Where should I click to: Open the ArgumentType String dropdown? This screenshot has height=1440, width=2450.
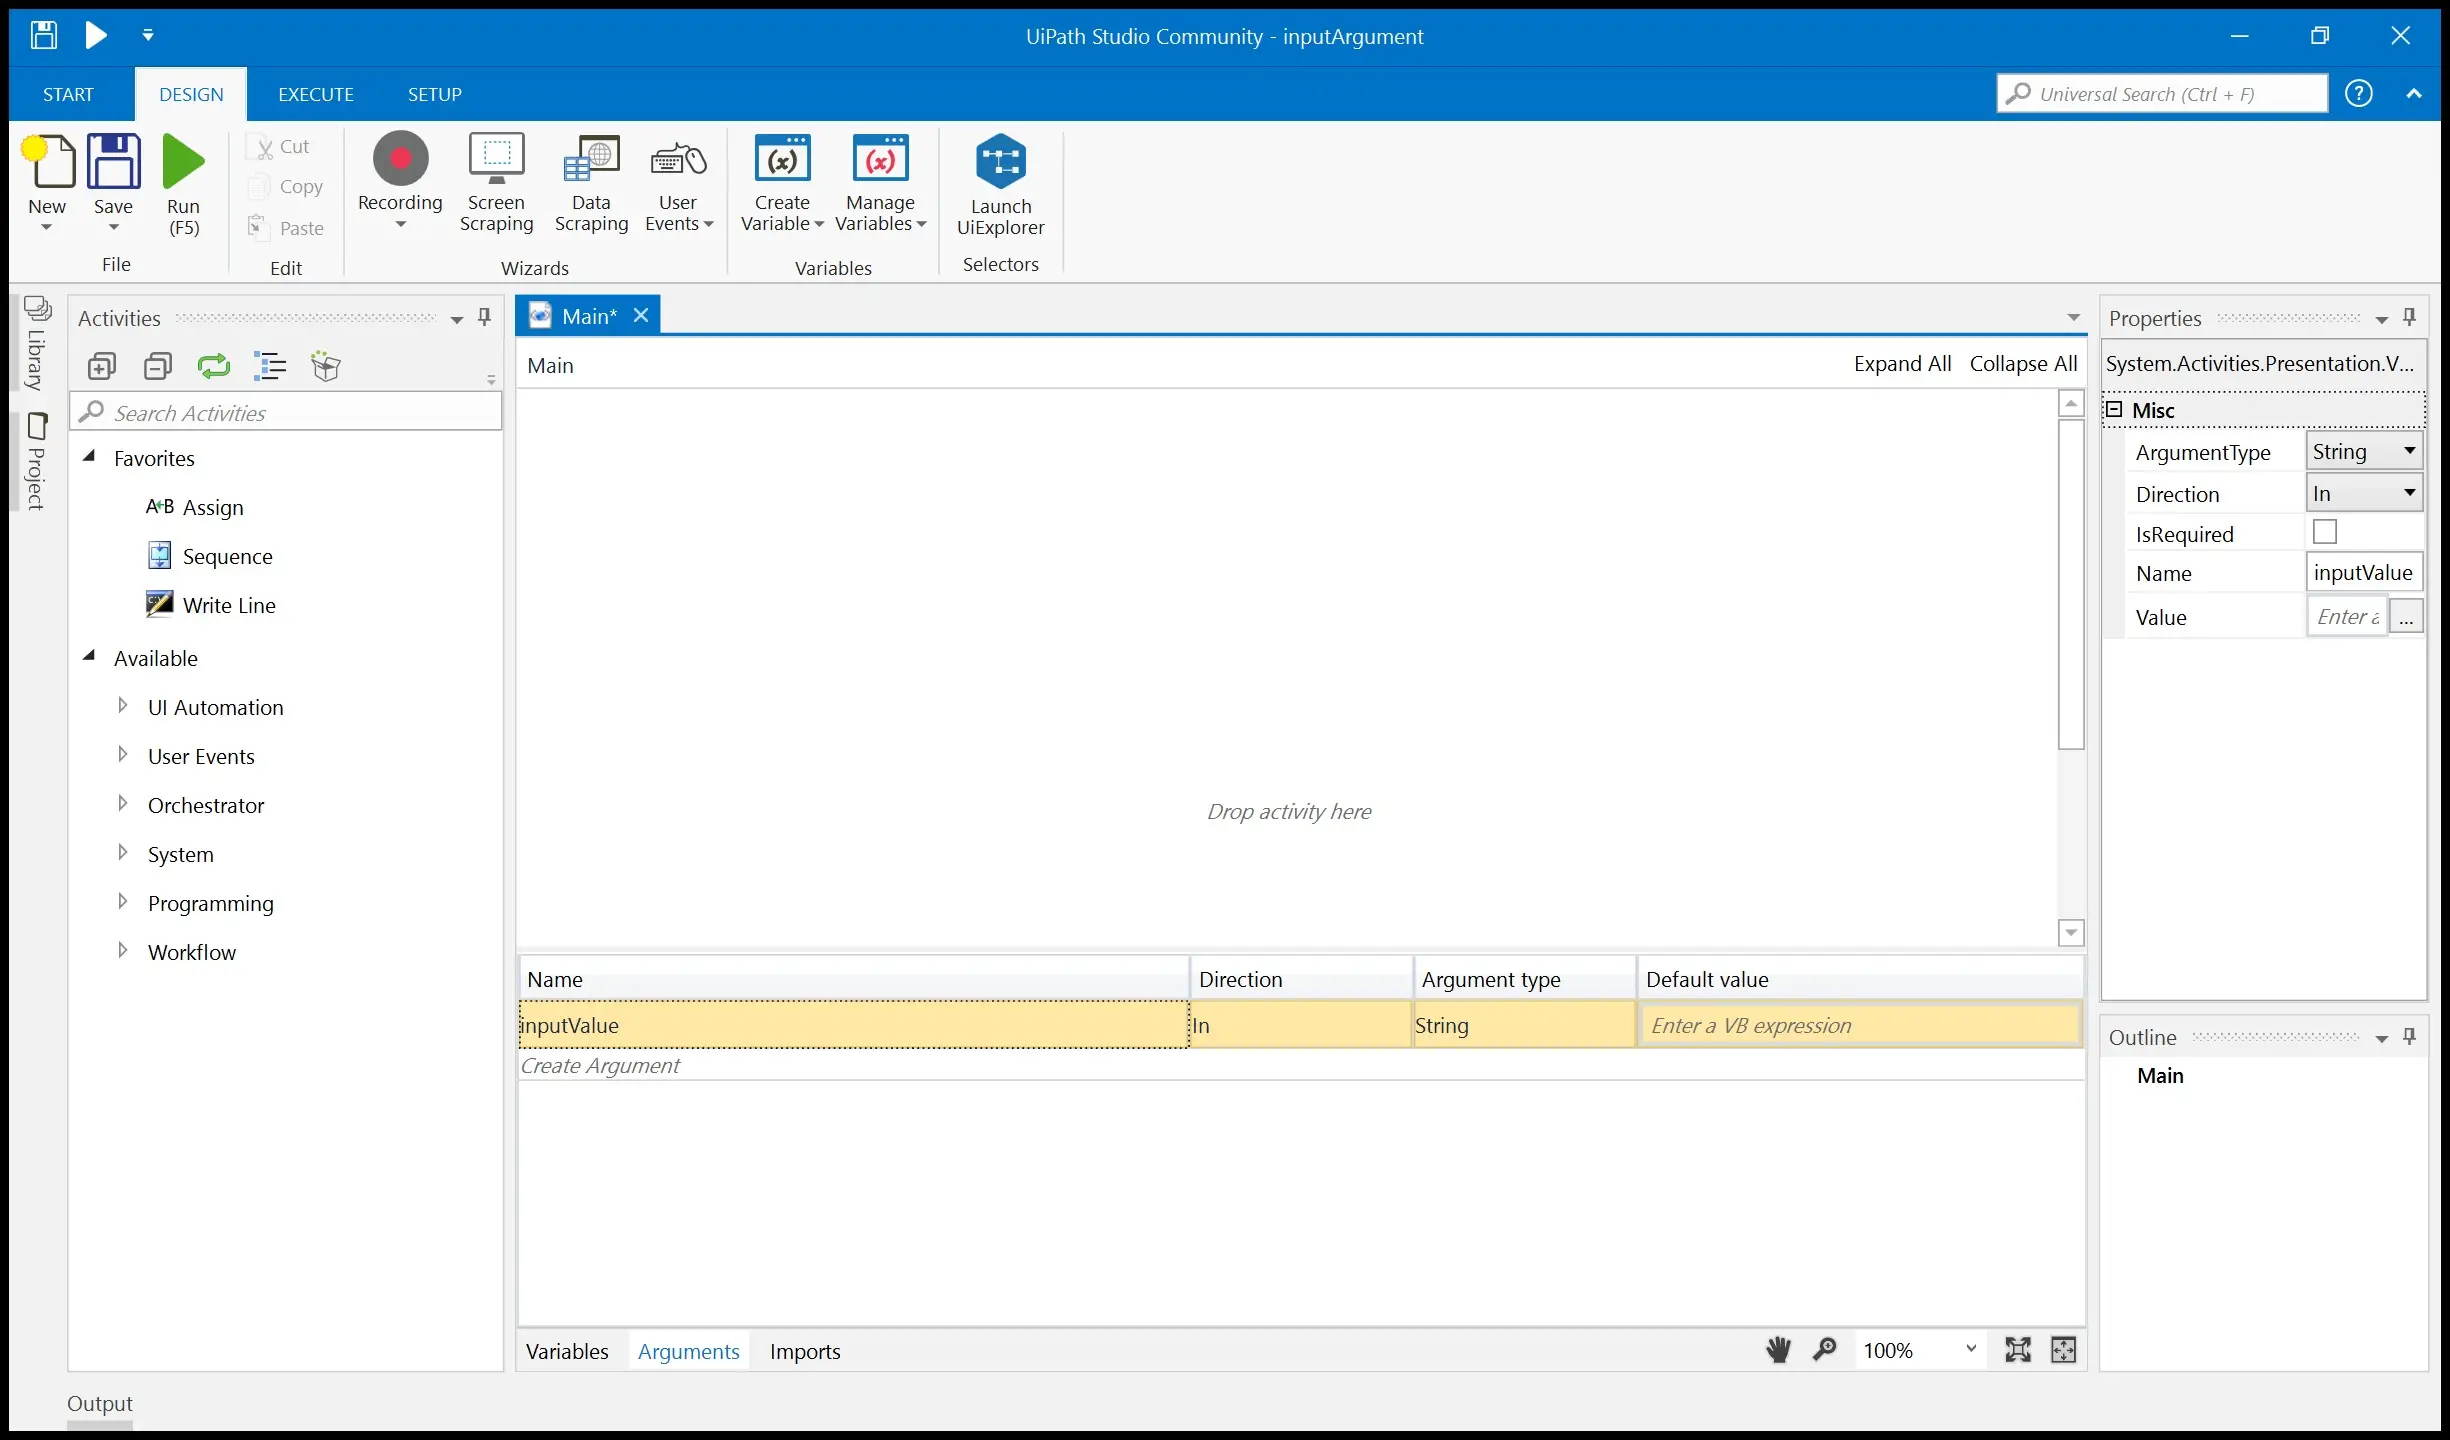pos(2364,451)
